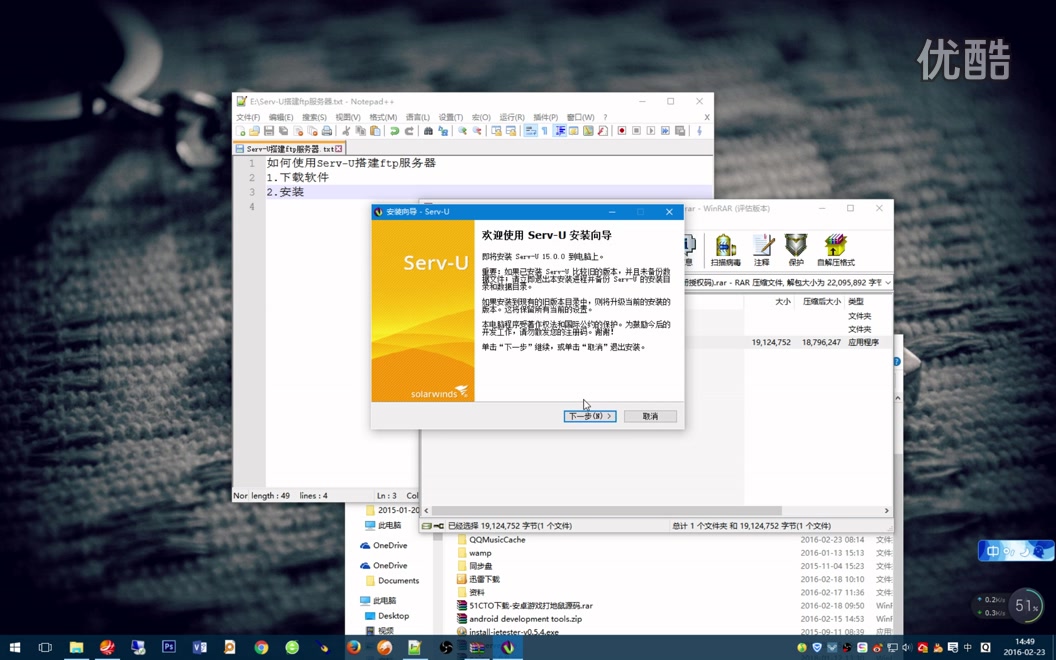Open the 插件(P) menu in Notepad++

[x=546, y=117]
